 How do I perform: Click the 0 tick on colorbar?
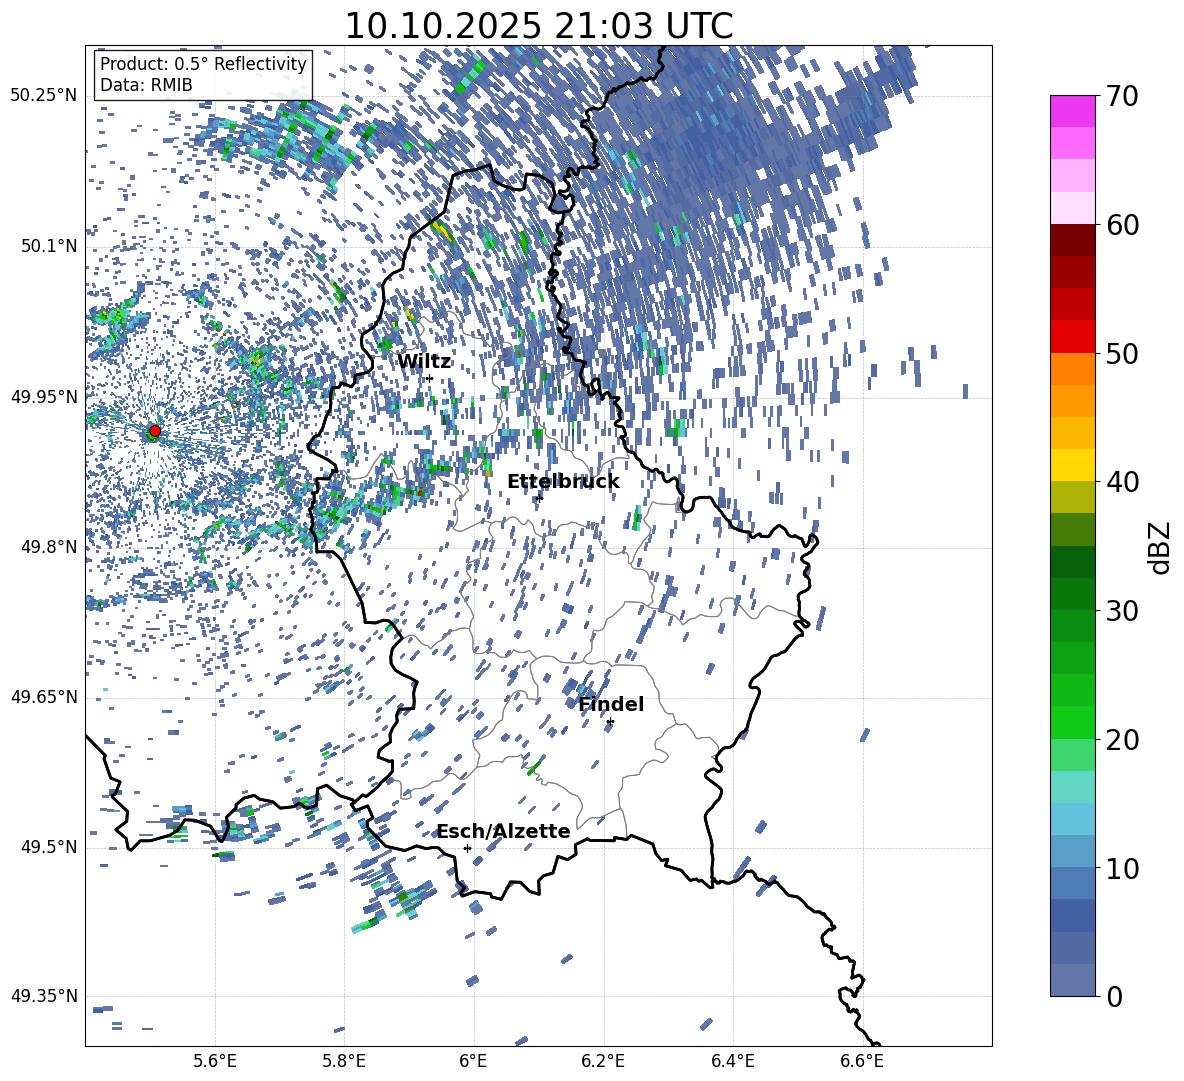pyautogui.click(x=1114, y=996)
